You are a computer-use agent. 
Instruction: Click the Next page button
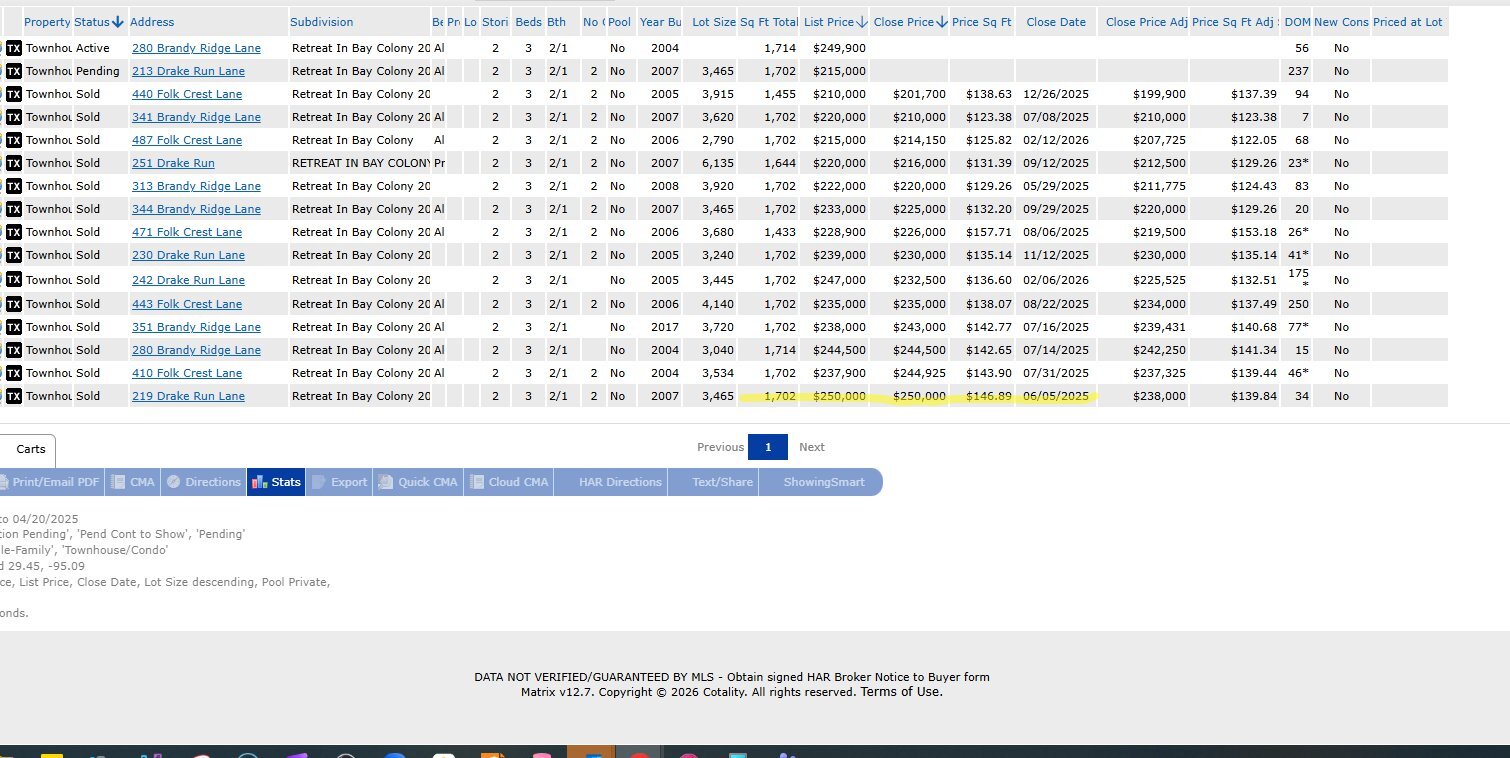pos(811,447)
